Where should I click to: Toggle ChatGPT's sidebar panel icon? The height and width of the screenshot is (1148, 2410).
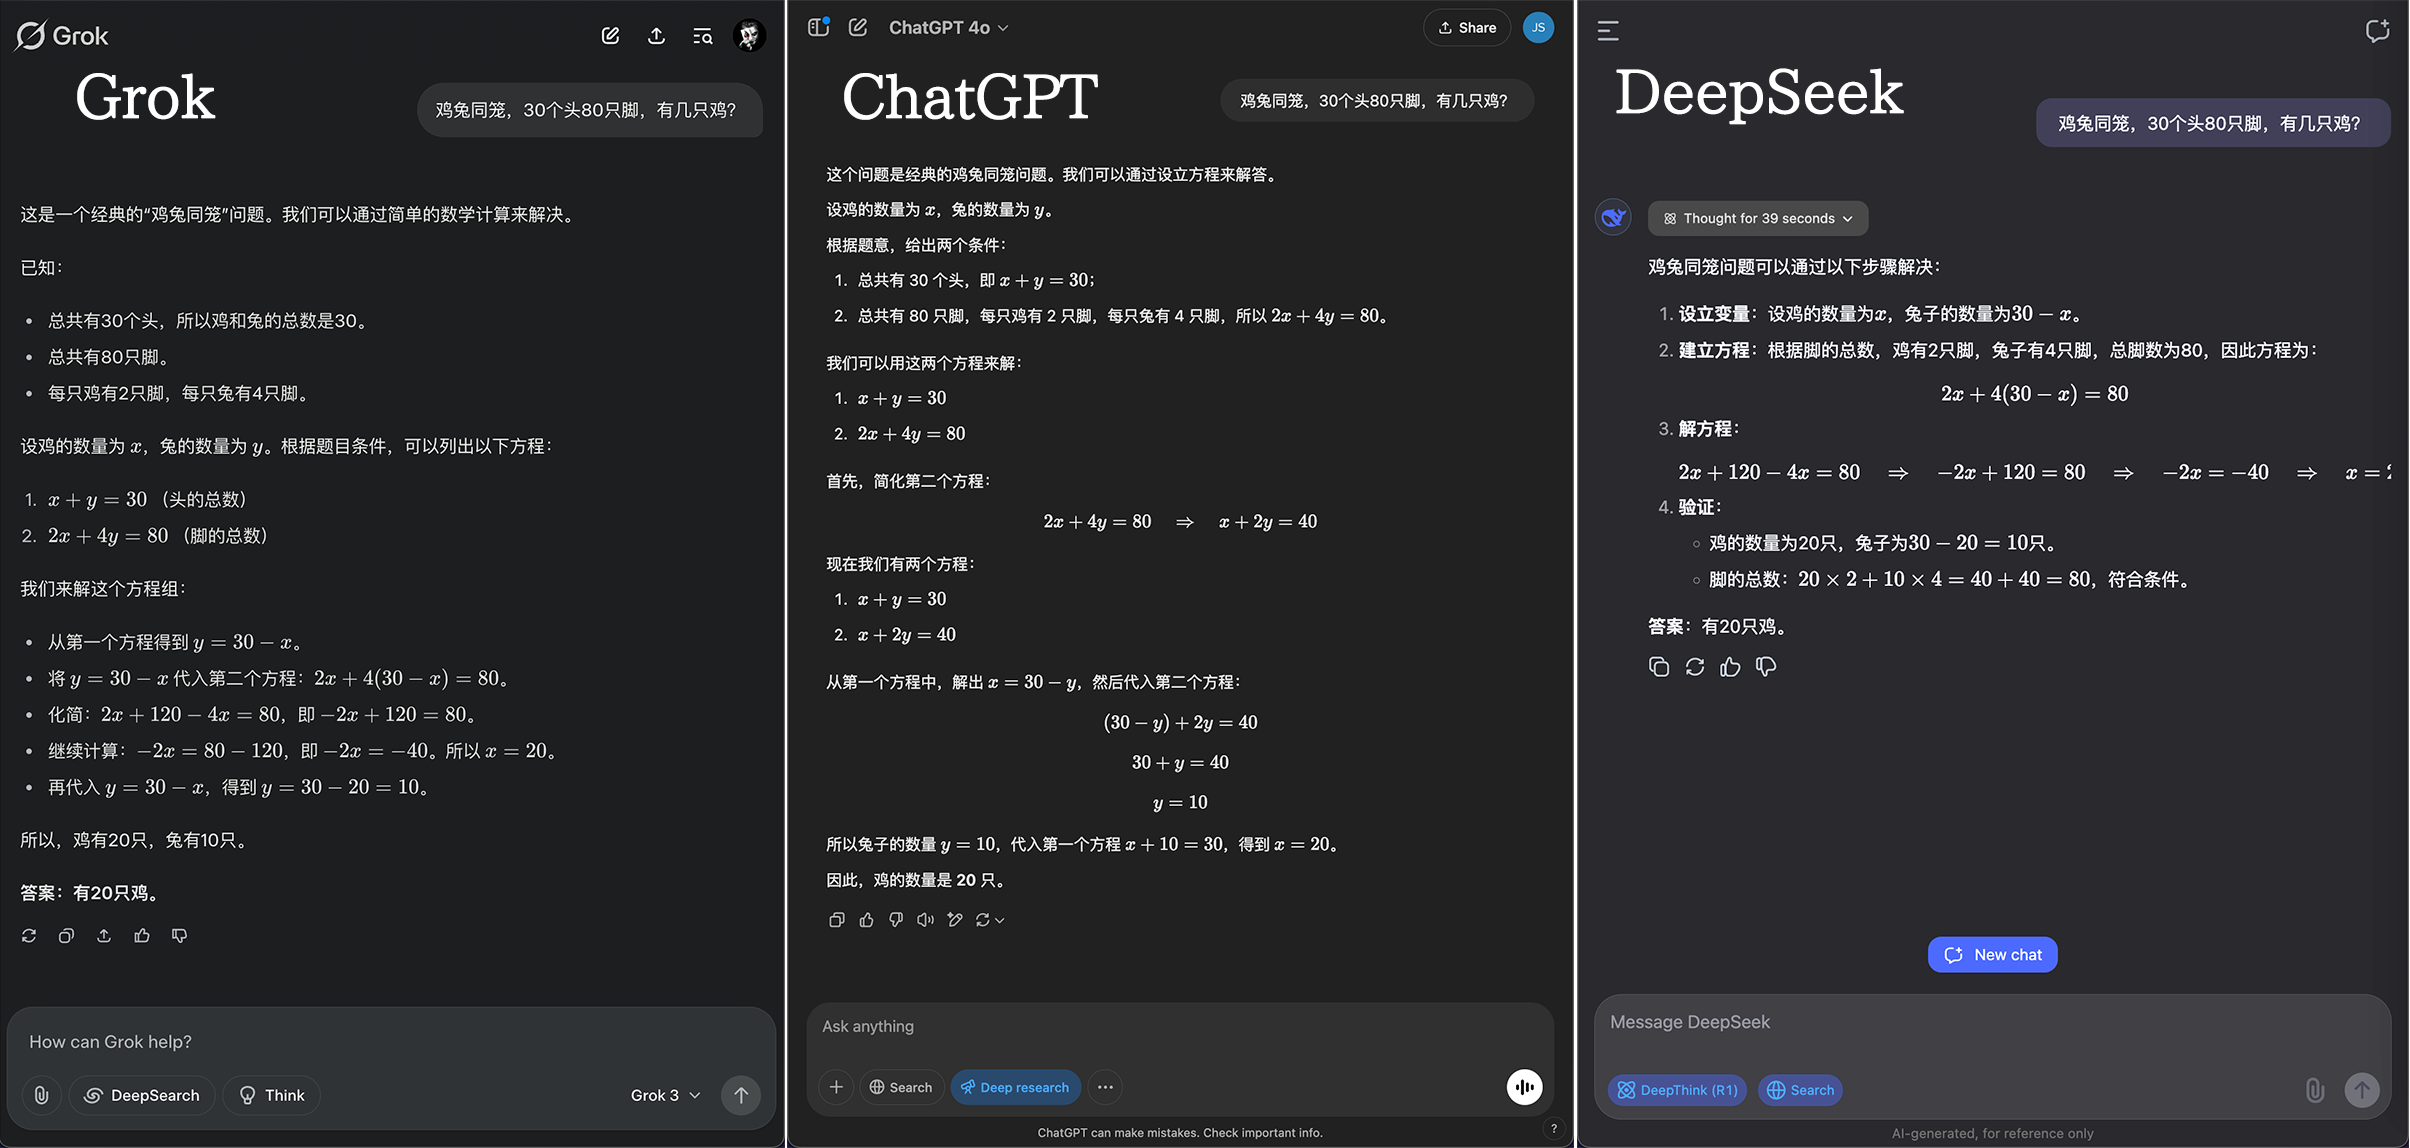tap(818, 27)
